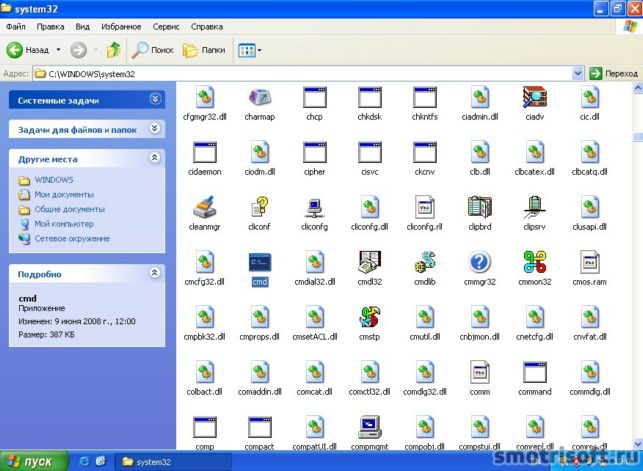Image resolution: width=643 pixels, height=471 pixels.
Task: Collapse Подробно details panel
Action: click(x=155, y=273)
